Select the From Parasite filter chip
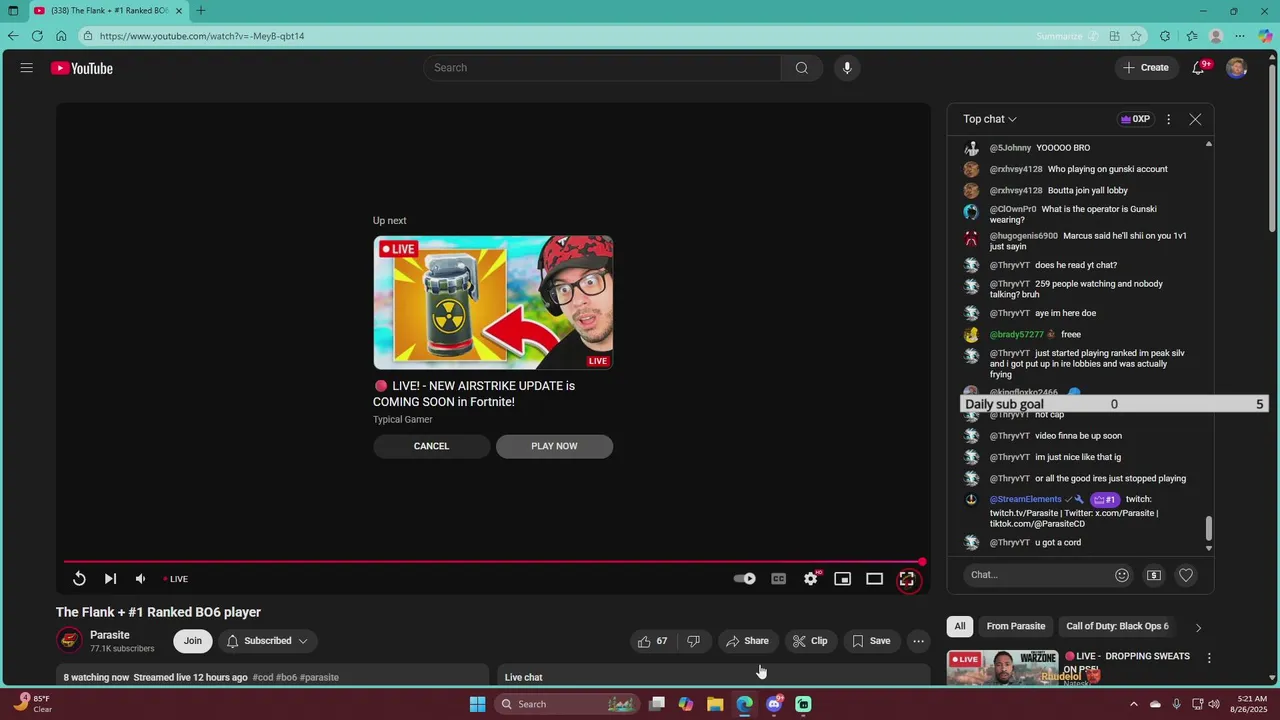This screenshot has height=720, width=1280. coord(1015,626)
